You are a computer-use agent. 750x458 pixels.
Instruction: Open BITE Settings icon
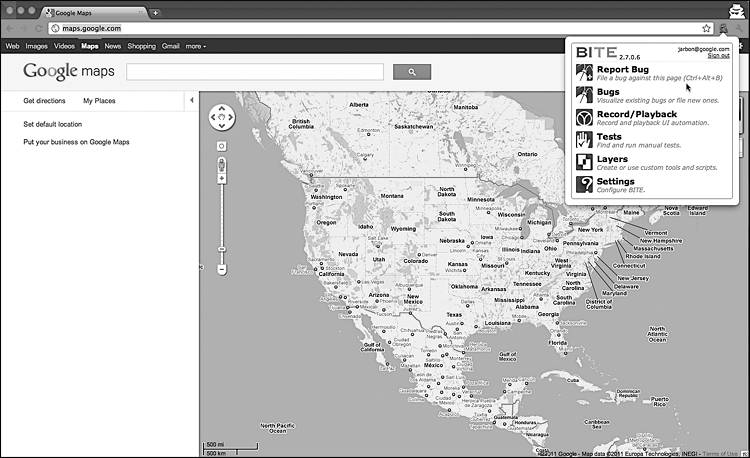(x=584, y=185)
